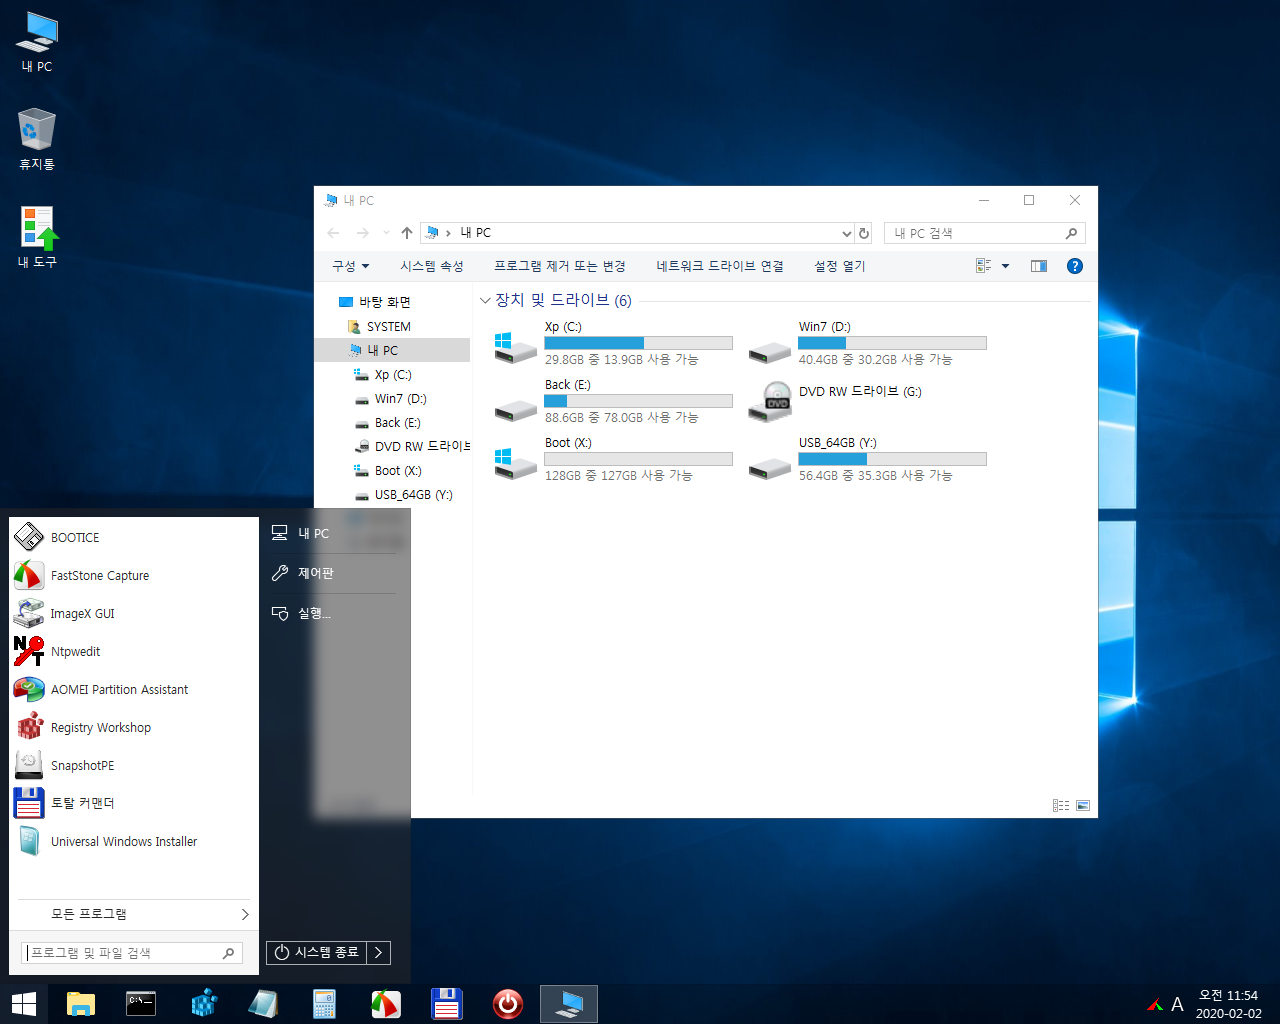The image size is (1280, 1024).
Task: Open 제어판 from start menu
Action: [332, 573]
